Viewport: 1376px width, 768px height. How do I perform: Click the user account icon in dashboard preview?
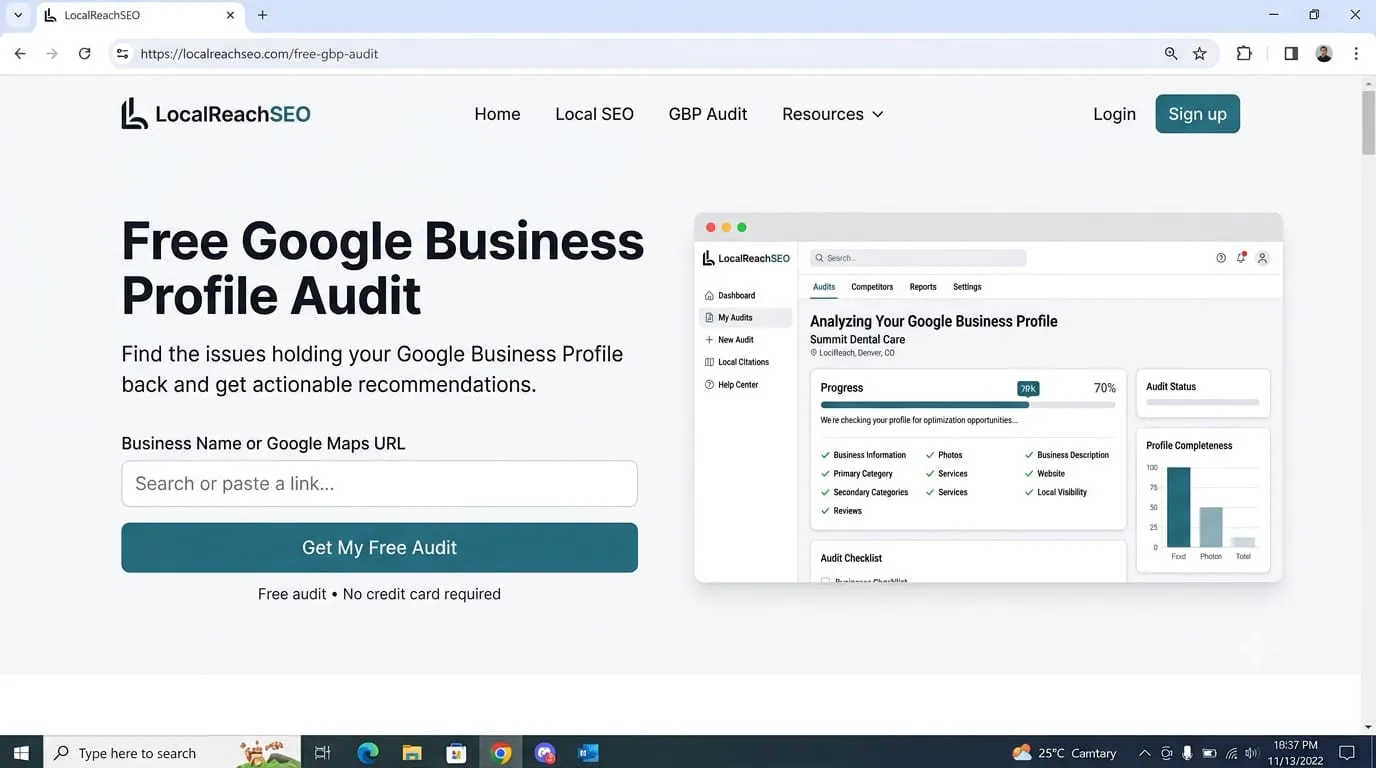click(1262, 258)
